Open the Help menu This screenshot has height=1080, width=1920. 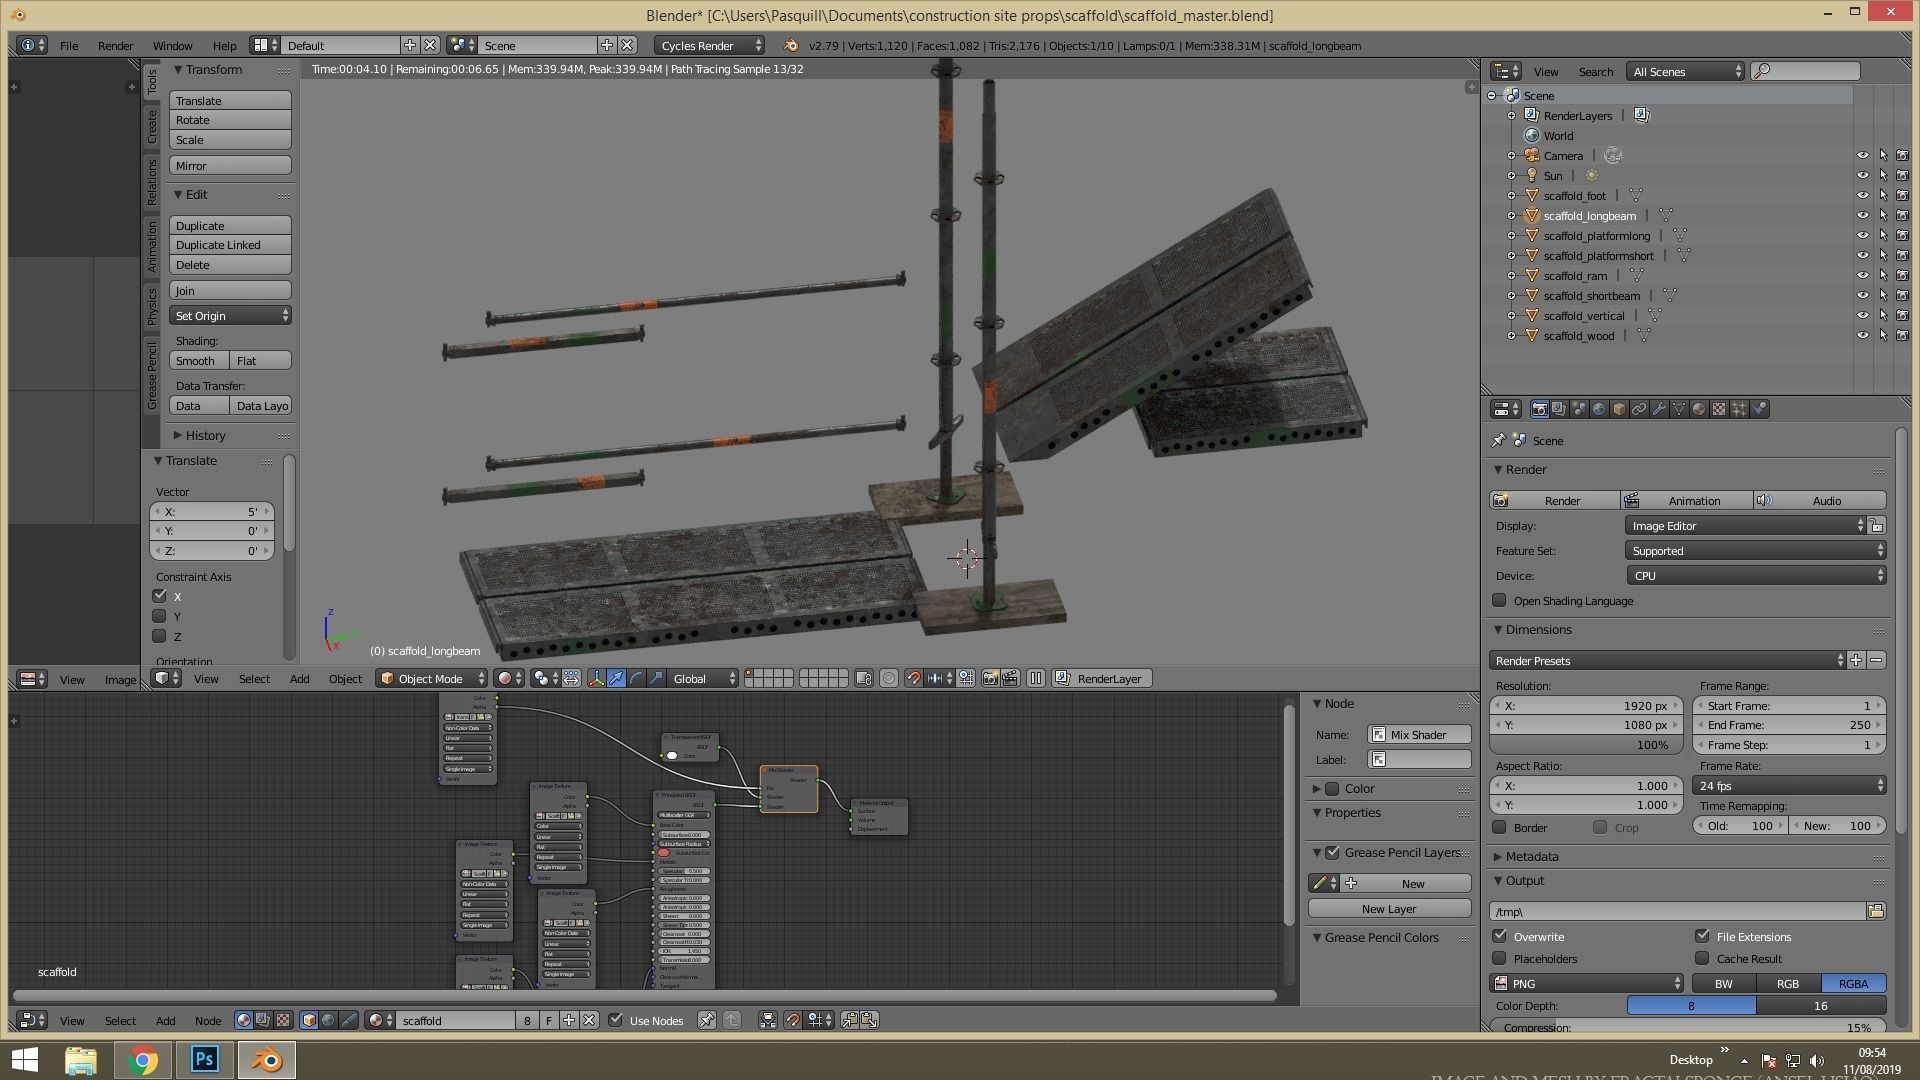(x=224, y=45)
